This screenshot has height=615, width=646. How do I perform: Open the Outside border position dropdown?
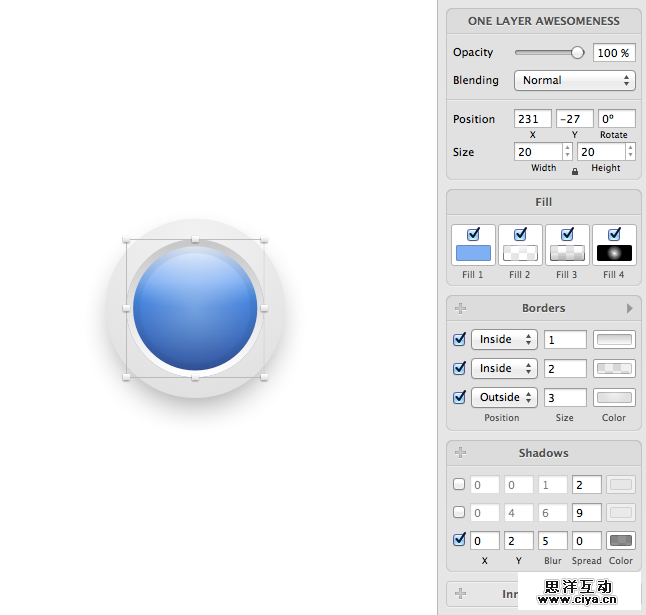(x=504, y=397)
